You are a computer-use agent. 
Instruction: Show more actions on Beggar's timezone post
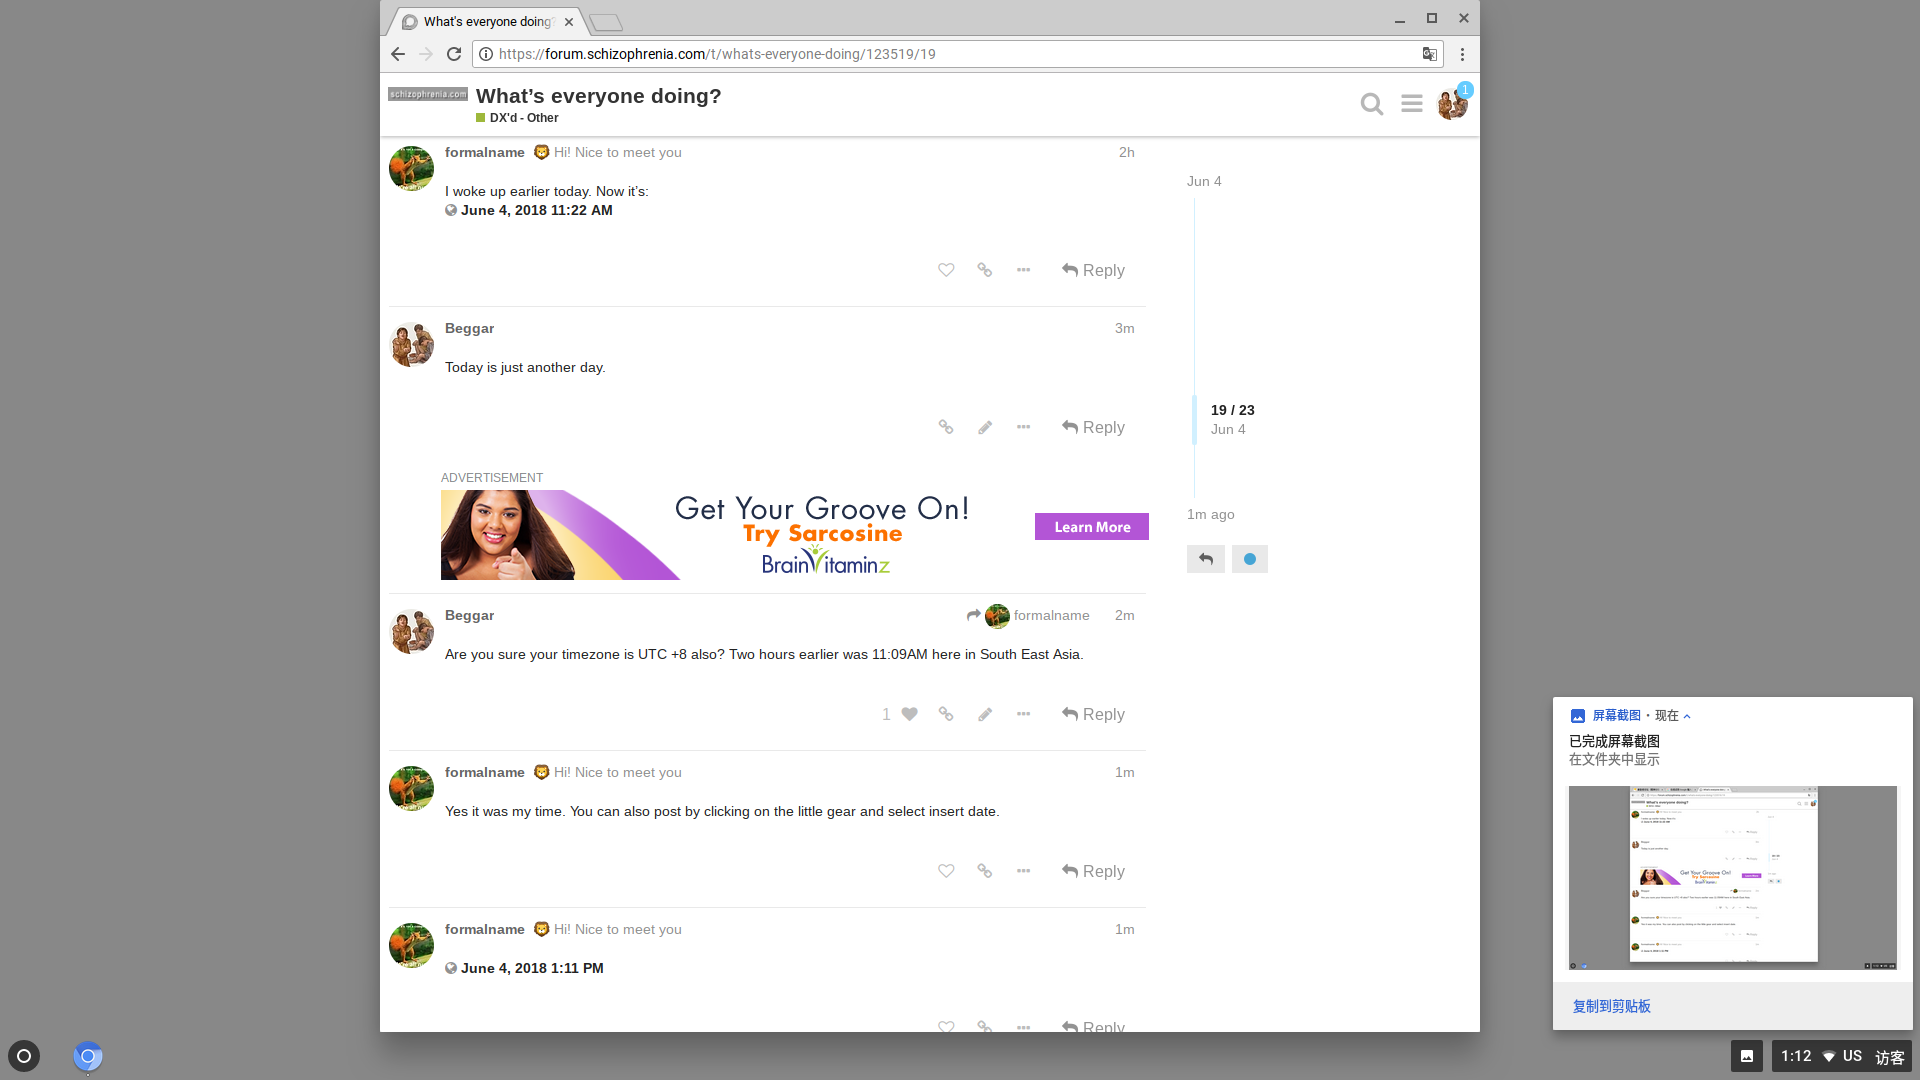point(1023,714)
